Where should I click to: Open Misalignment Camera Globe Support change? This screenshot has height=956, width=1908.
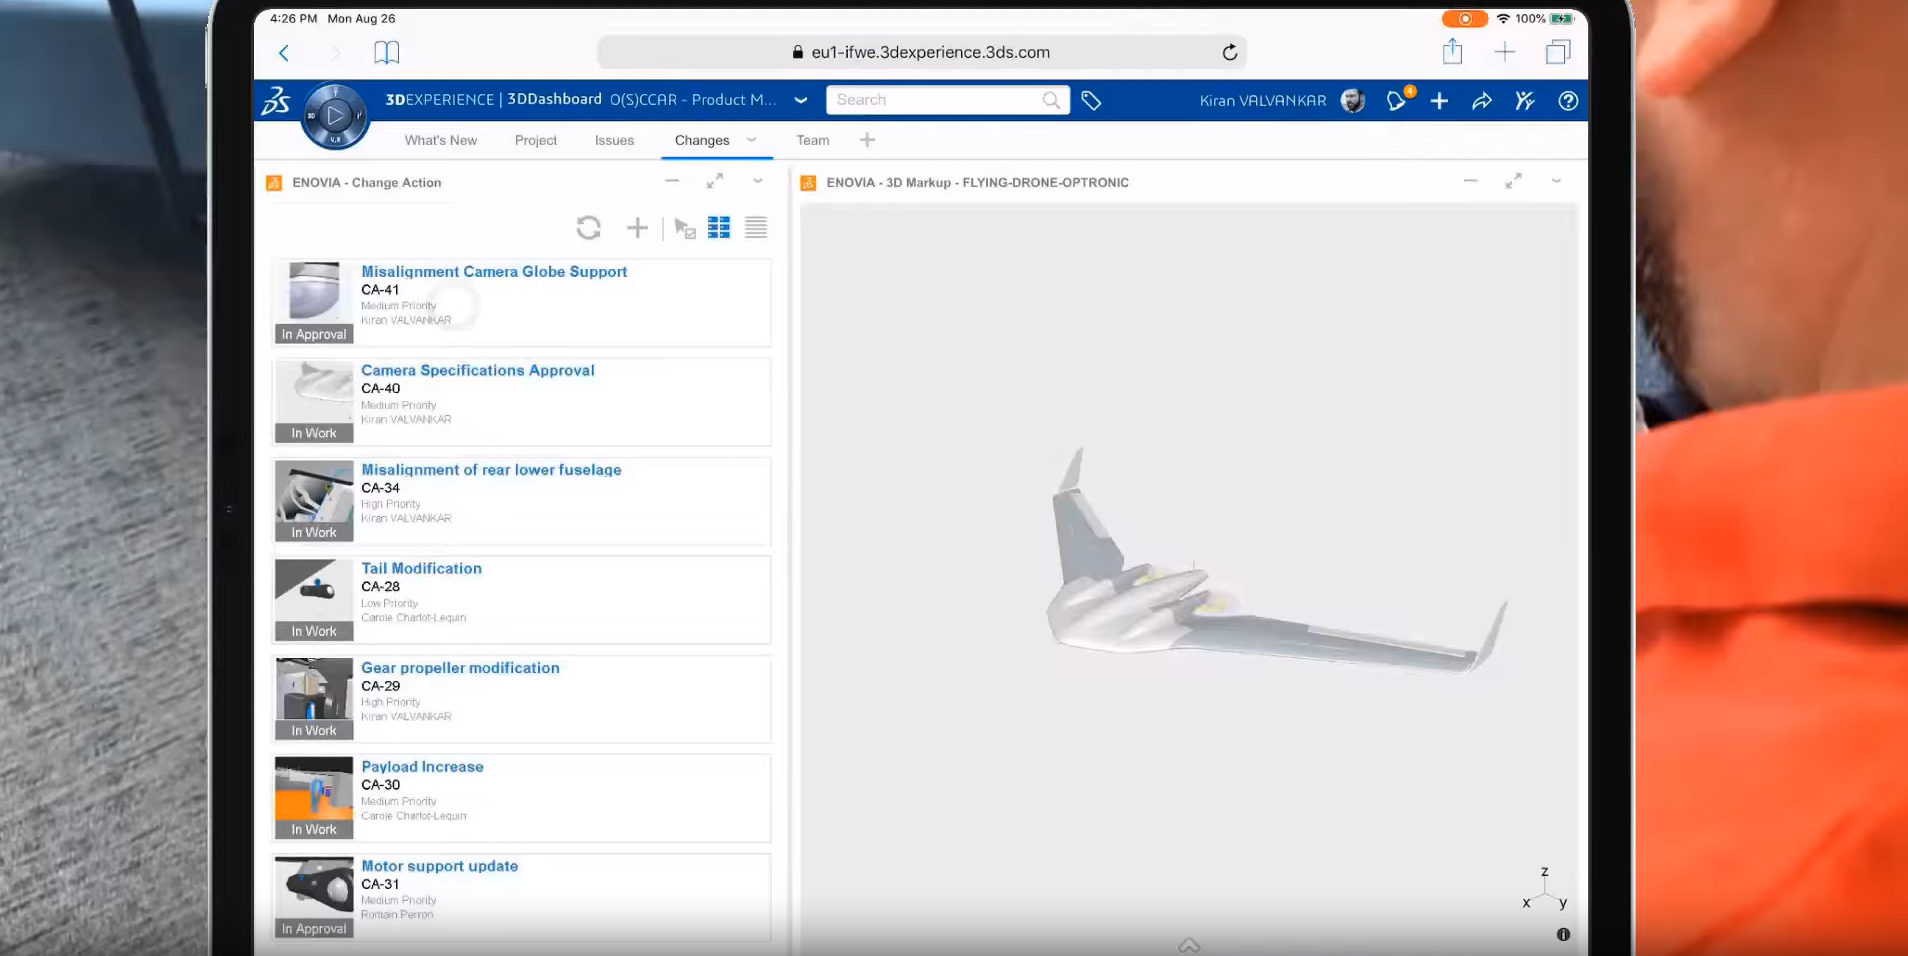coord(494,271)
